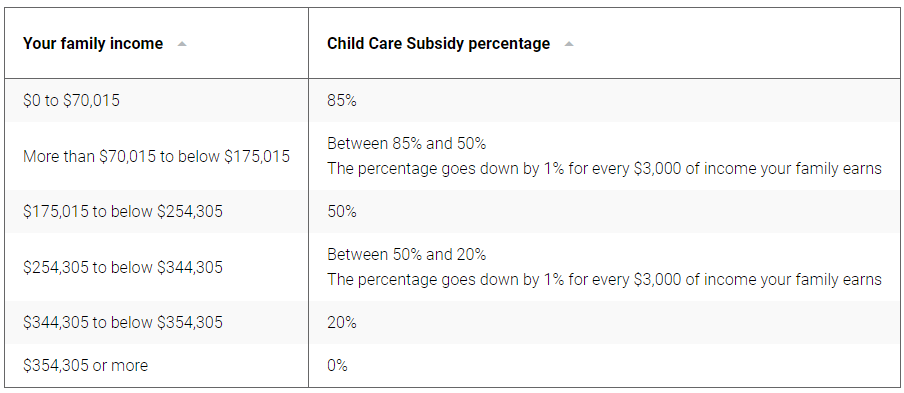904x393 pixels.
Task: Select 'More than $70,015 to below $175,015' cell
Action: [x=156, y=156]
